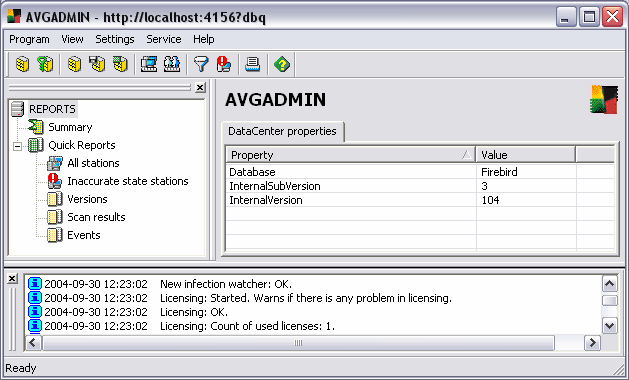The width and height of the screenshot is (629, 380).
Task: Click the red exclamation stations toolbar icon
Action: (223, 64)
